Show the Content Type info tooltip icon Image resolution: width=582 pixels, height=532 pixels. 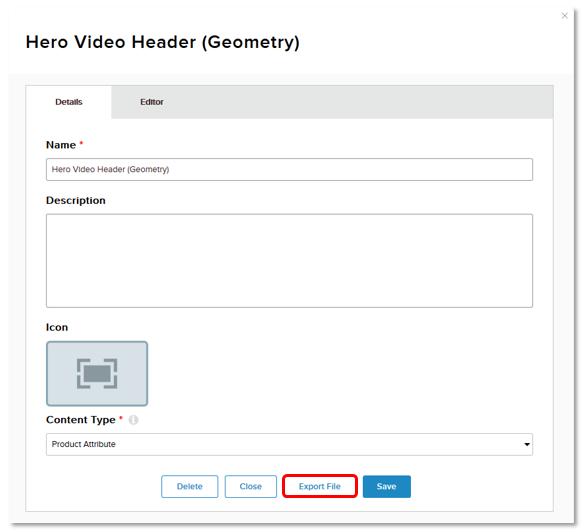[133, 420]
